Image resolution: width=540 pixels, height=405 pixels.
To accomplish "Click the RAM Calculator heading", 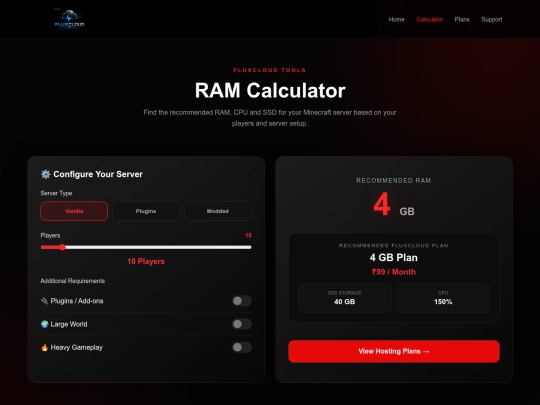I will pyautogui.click(x=270, y=91).
